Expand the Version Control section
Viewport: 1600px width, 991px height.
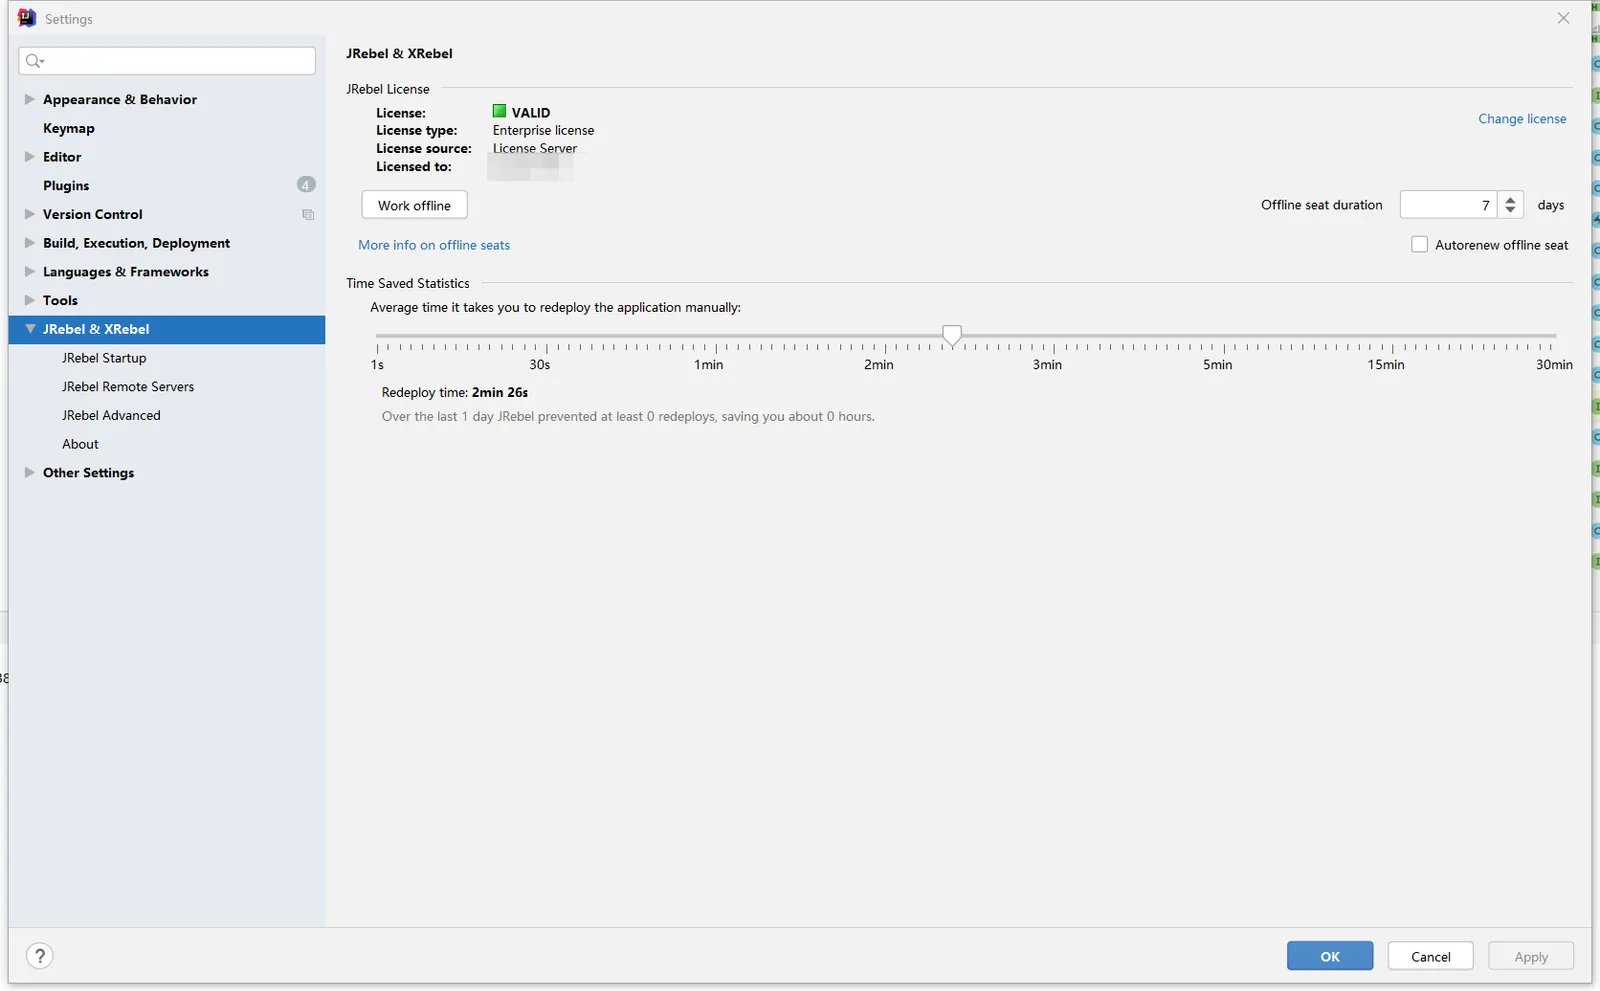point(30,214)
